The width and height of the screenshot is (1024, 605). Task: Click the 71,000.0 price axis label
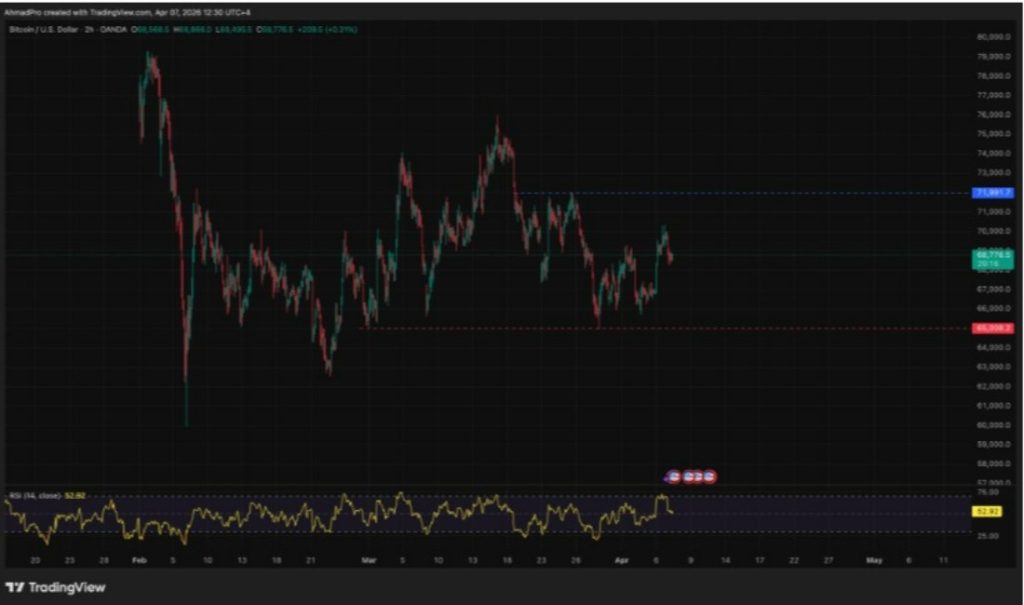(993, 212)
